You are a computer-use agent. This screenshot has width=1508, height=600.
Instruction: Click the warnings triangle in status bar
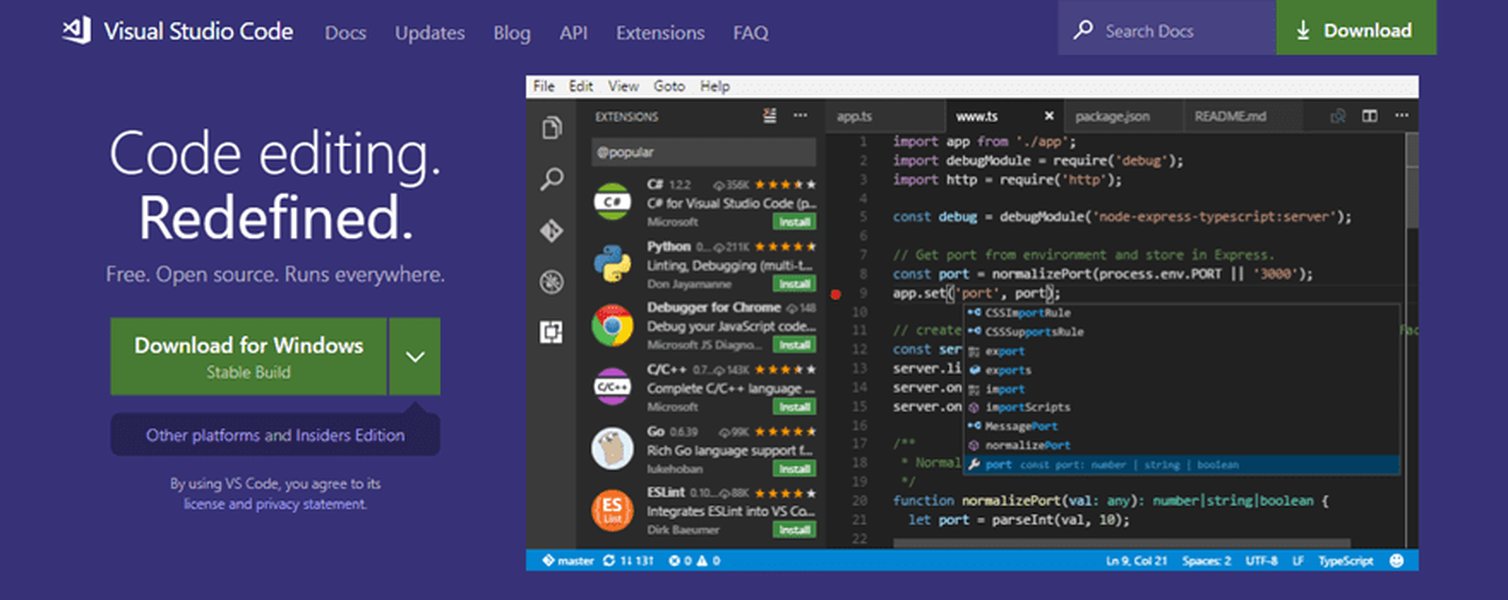702,561
